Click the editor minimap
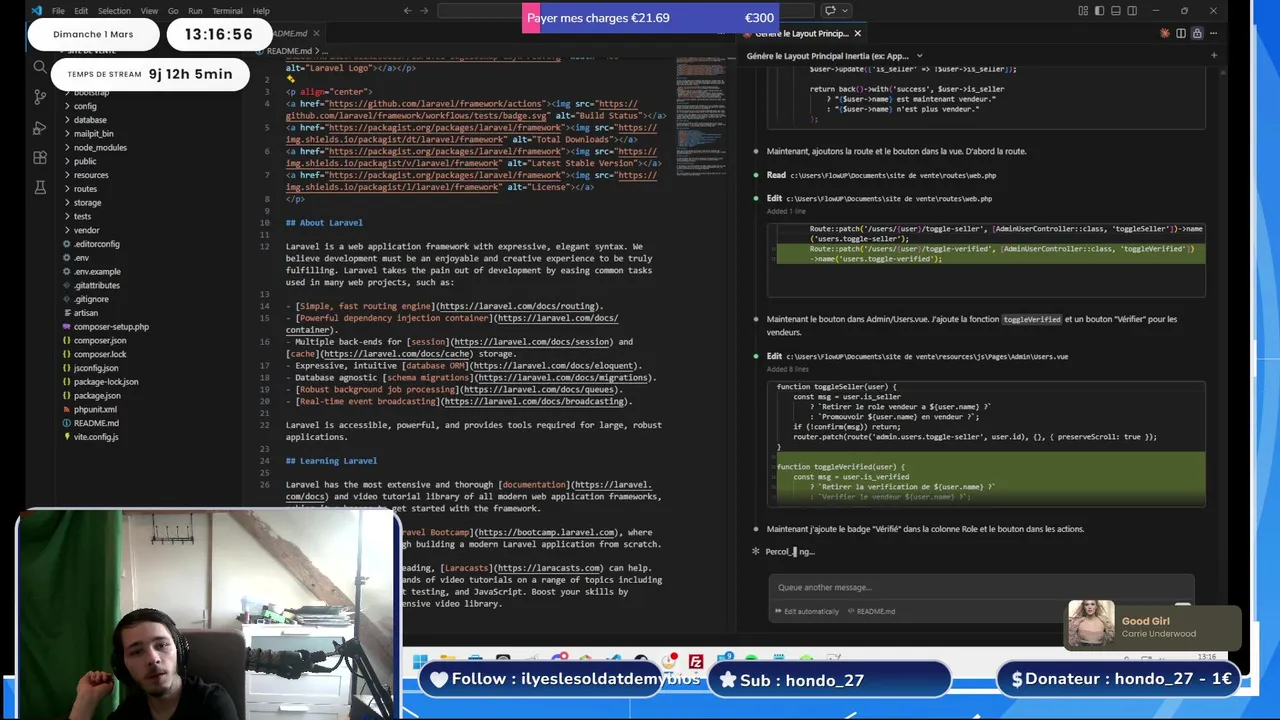Image resolution: width=1280 pixels, height=720 pixels. [700, 115]
